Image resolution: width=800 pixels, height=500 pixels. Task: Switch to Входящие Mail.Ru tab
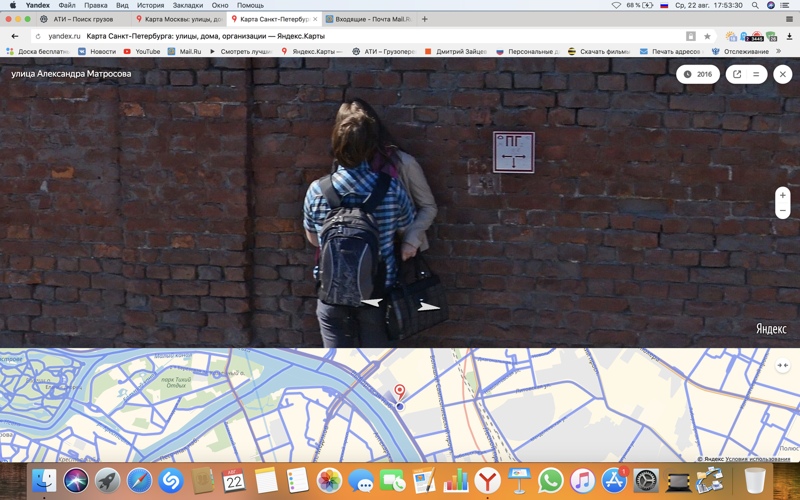(370, 19)
